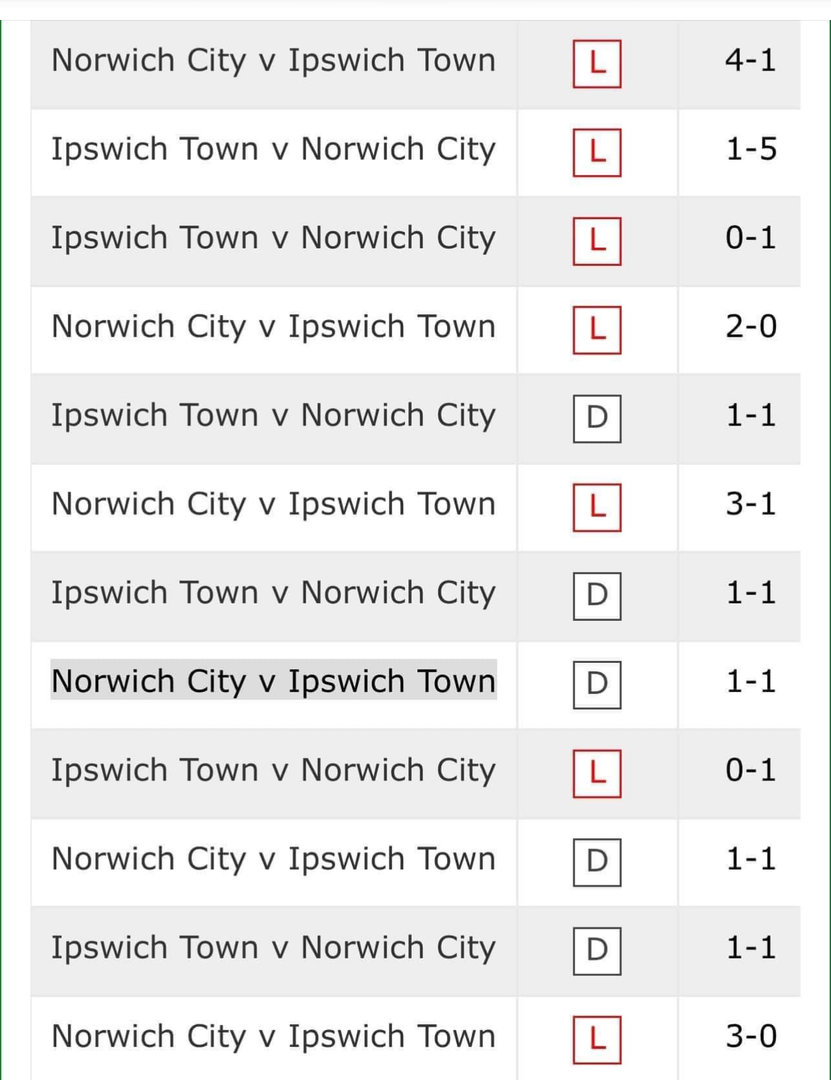Click the L badge in the 4-1 row
Screen dimensions: 831x1080
pyautogui.click(x=597, y=65)
